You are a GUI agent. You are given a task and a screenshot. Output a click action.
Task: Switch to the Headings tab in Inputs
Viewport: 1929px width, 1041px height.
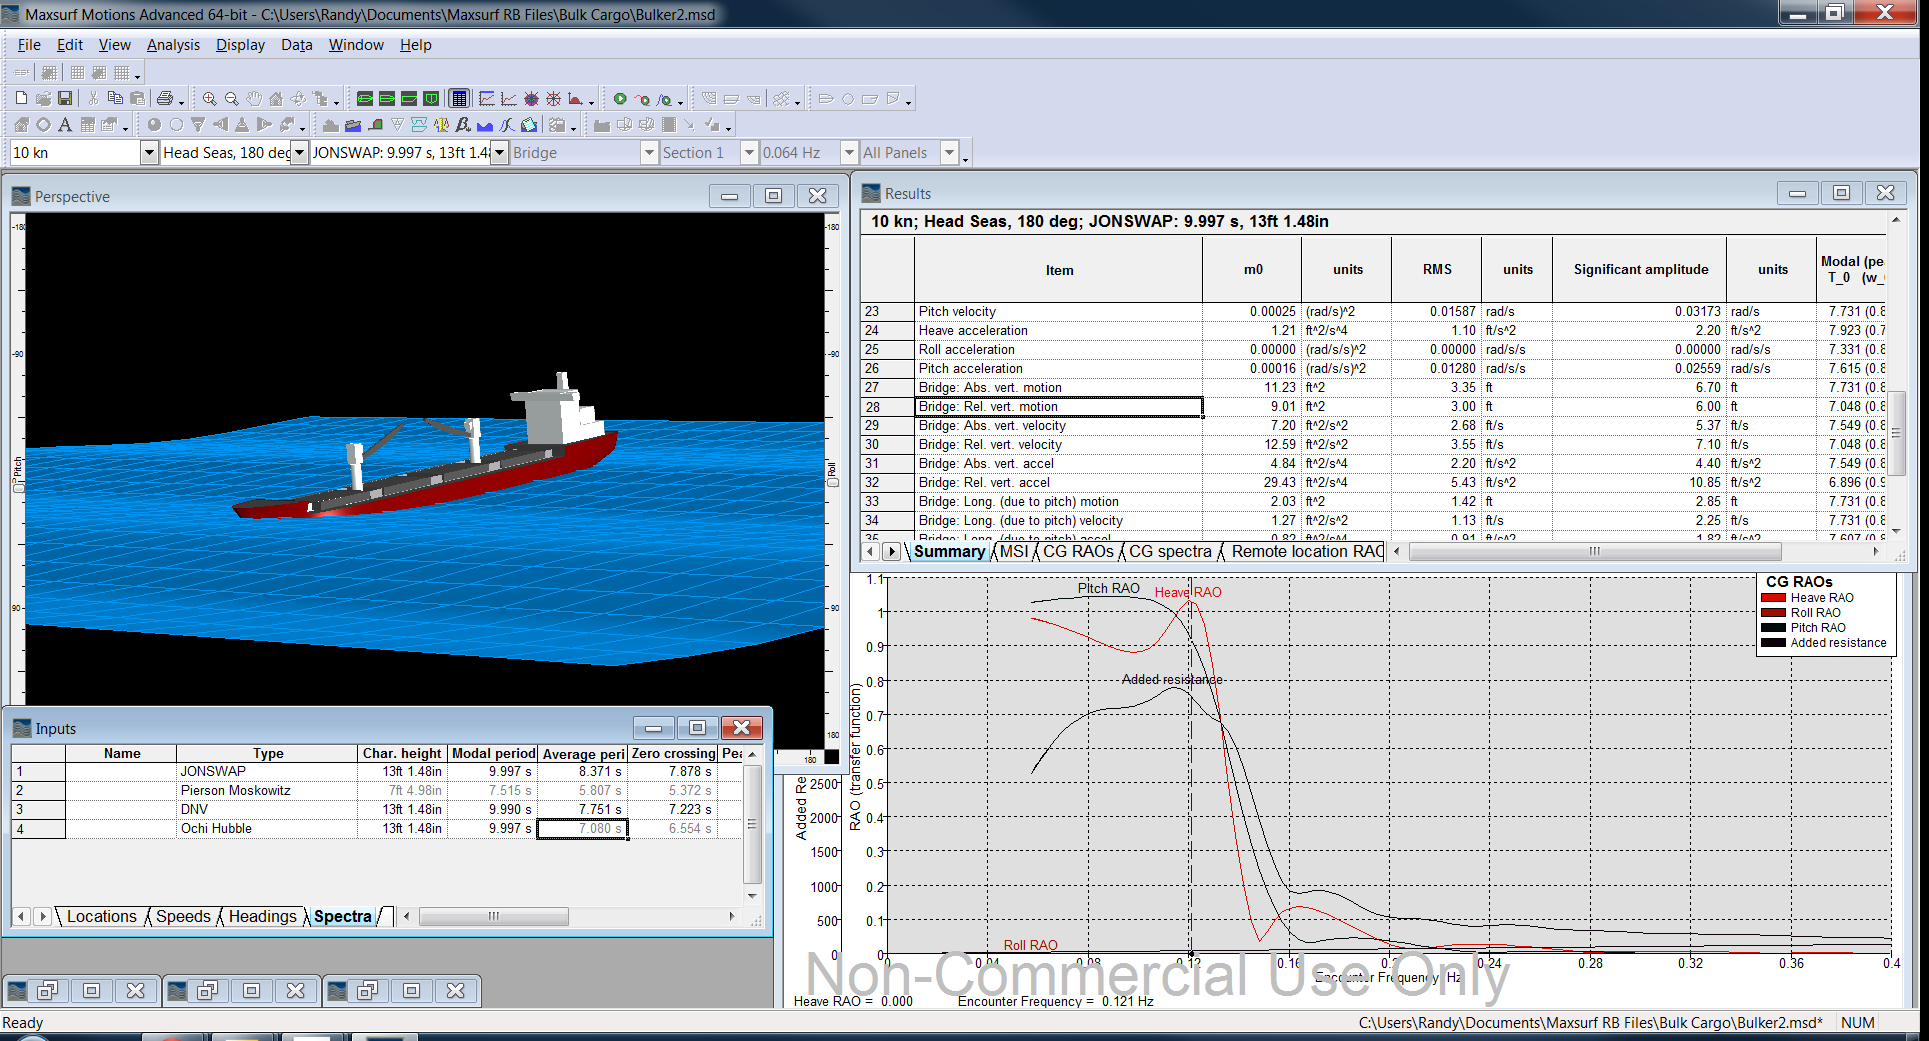tap(263, 916)
